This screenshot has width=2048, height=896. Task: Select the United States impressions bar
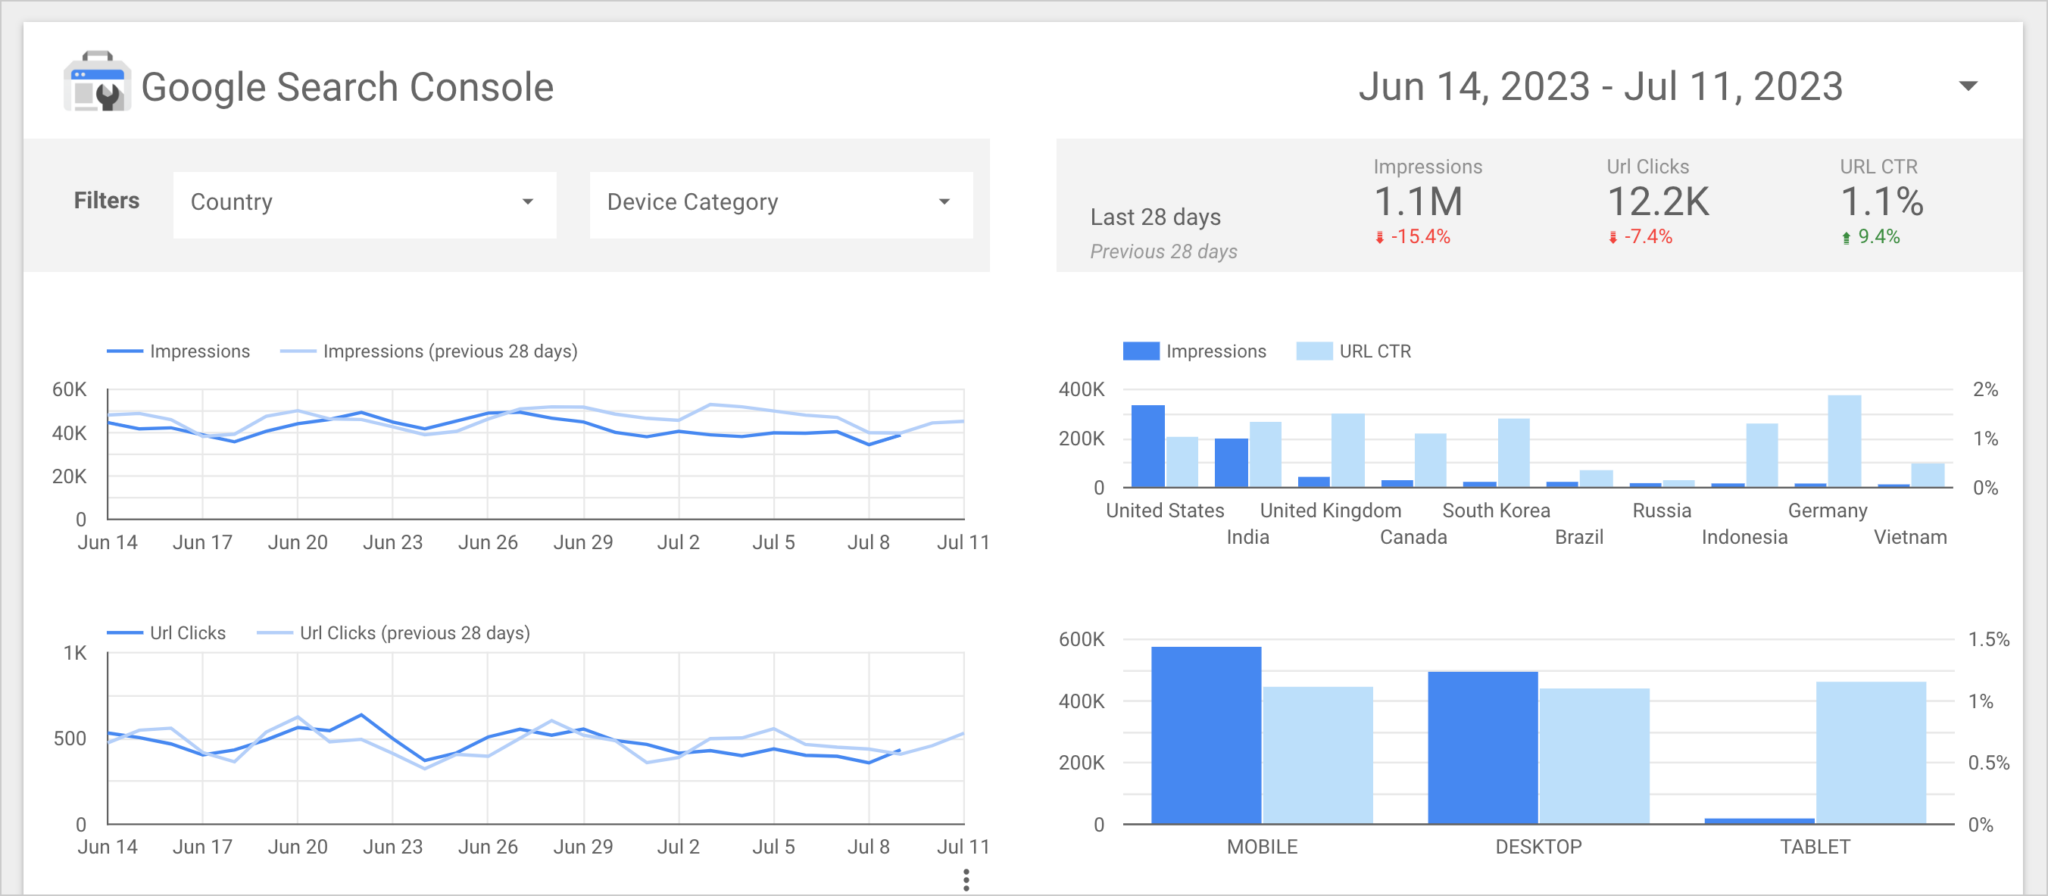coord(1148,446)
